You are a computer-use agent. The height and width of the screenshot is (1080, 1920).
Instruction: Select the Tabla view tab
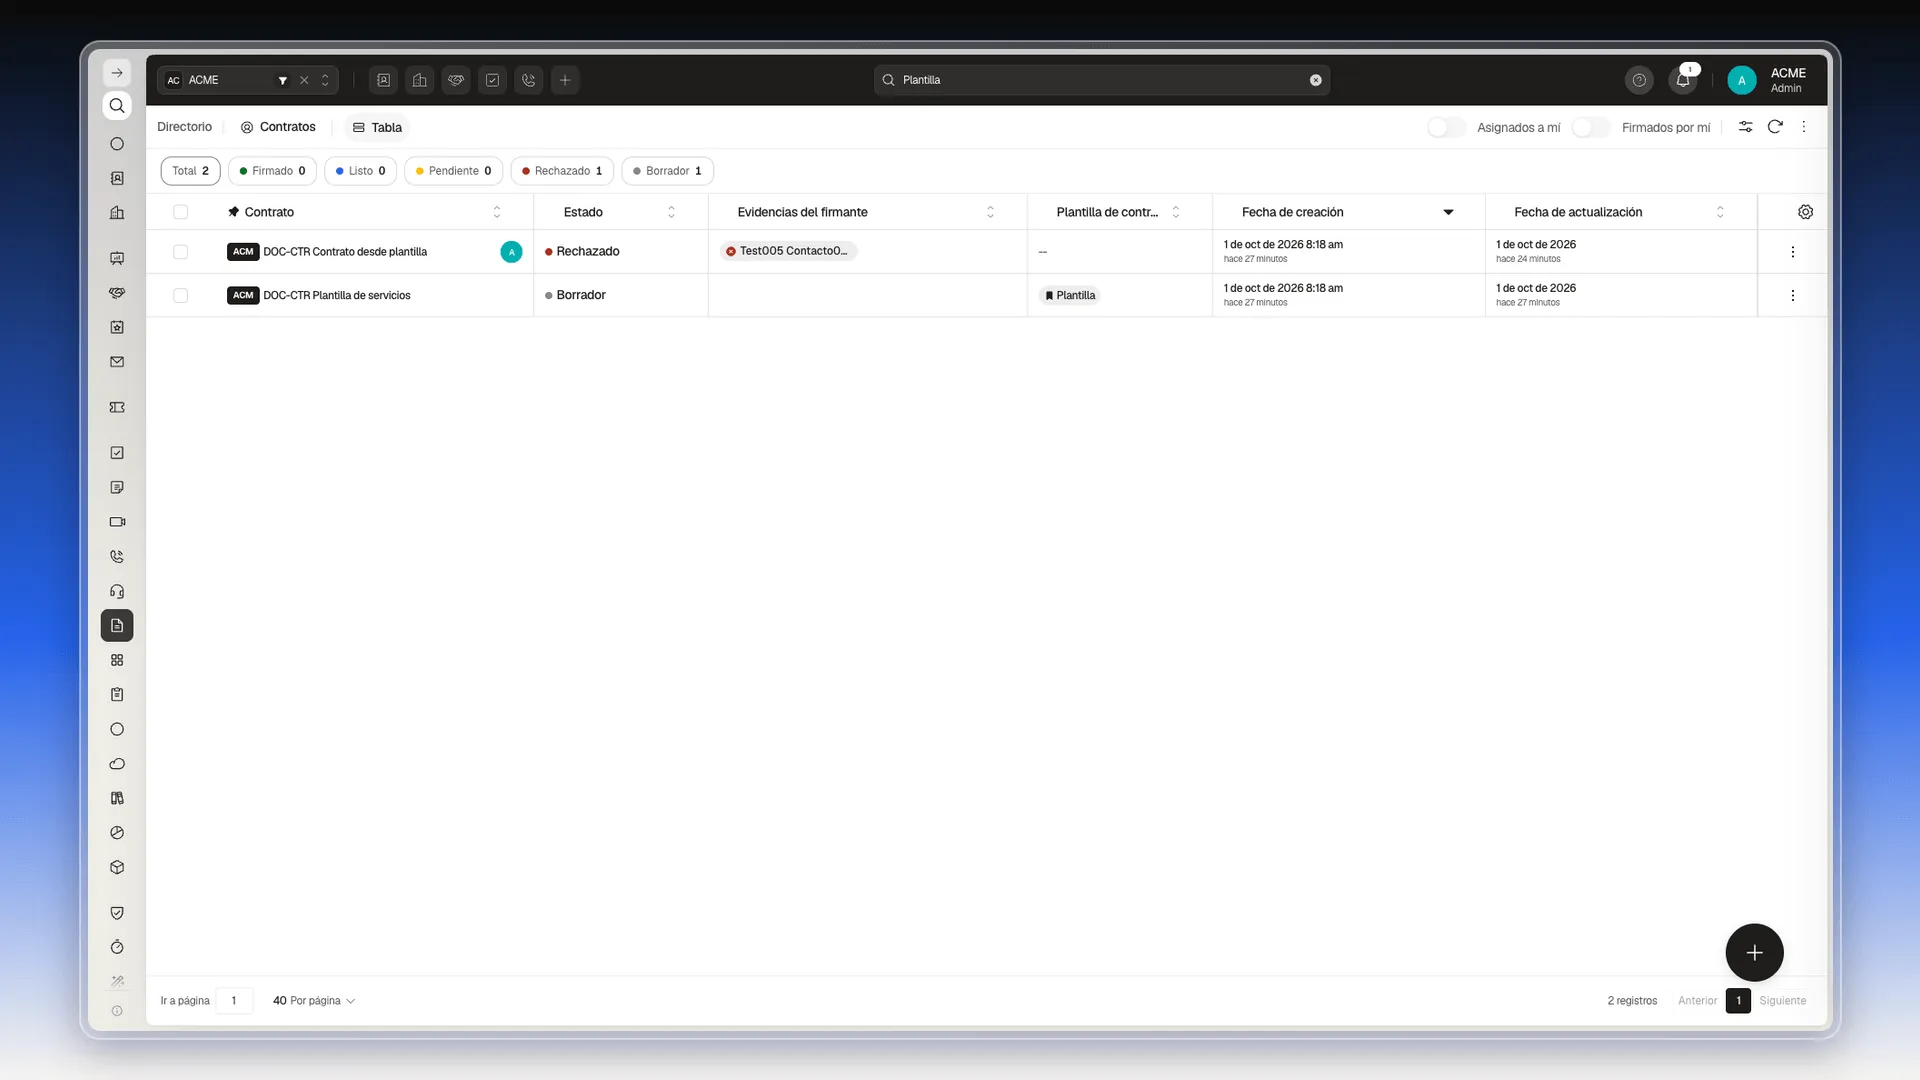[377, 127]
